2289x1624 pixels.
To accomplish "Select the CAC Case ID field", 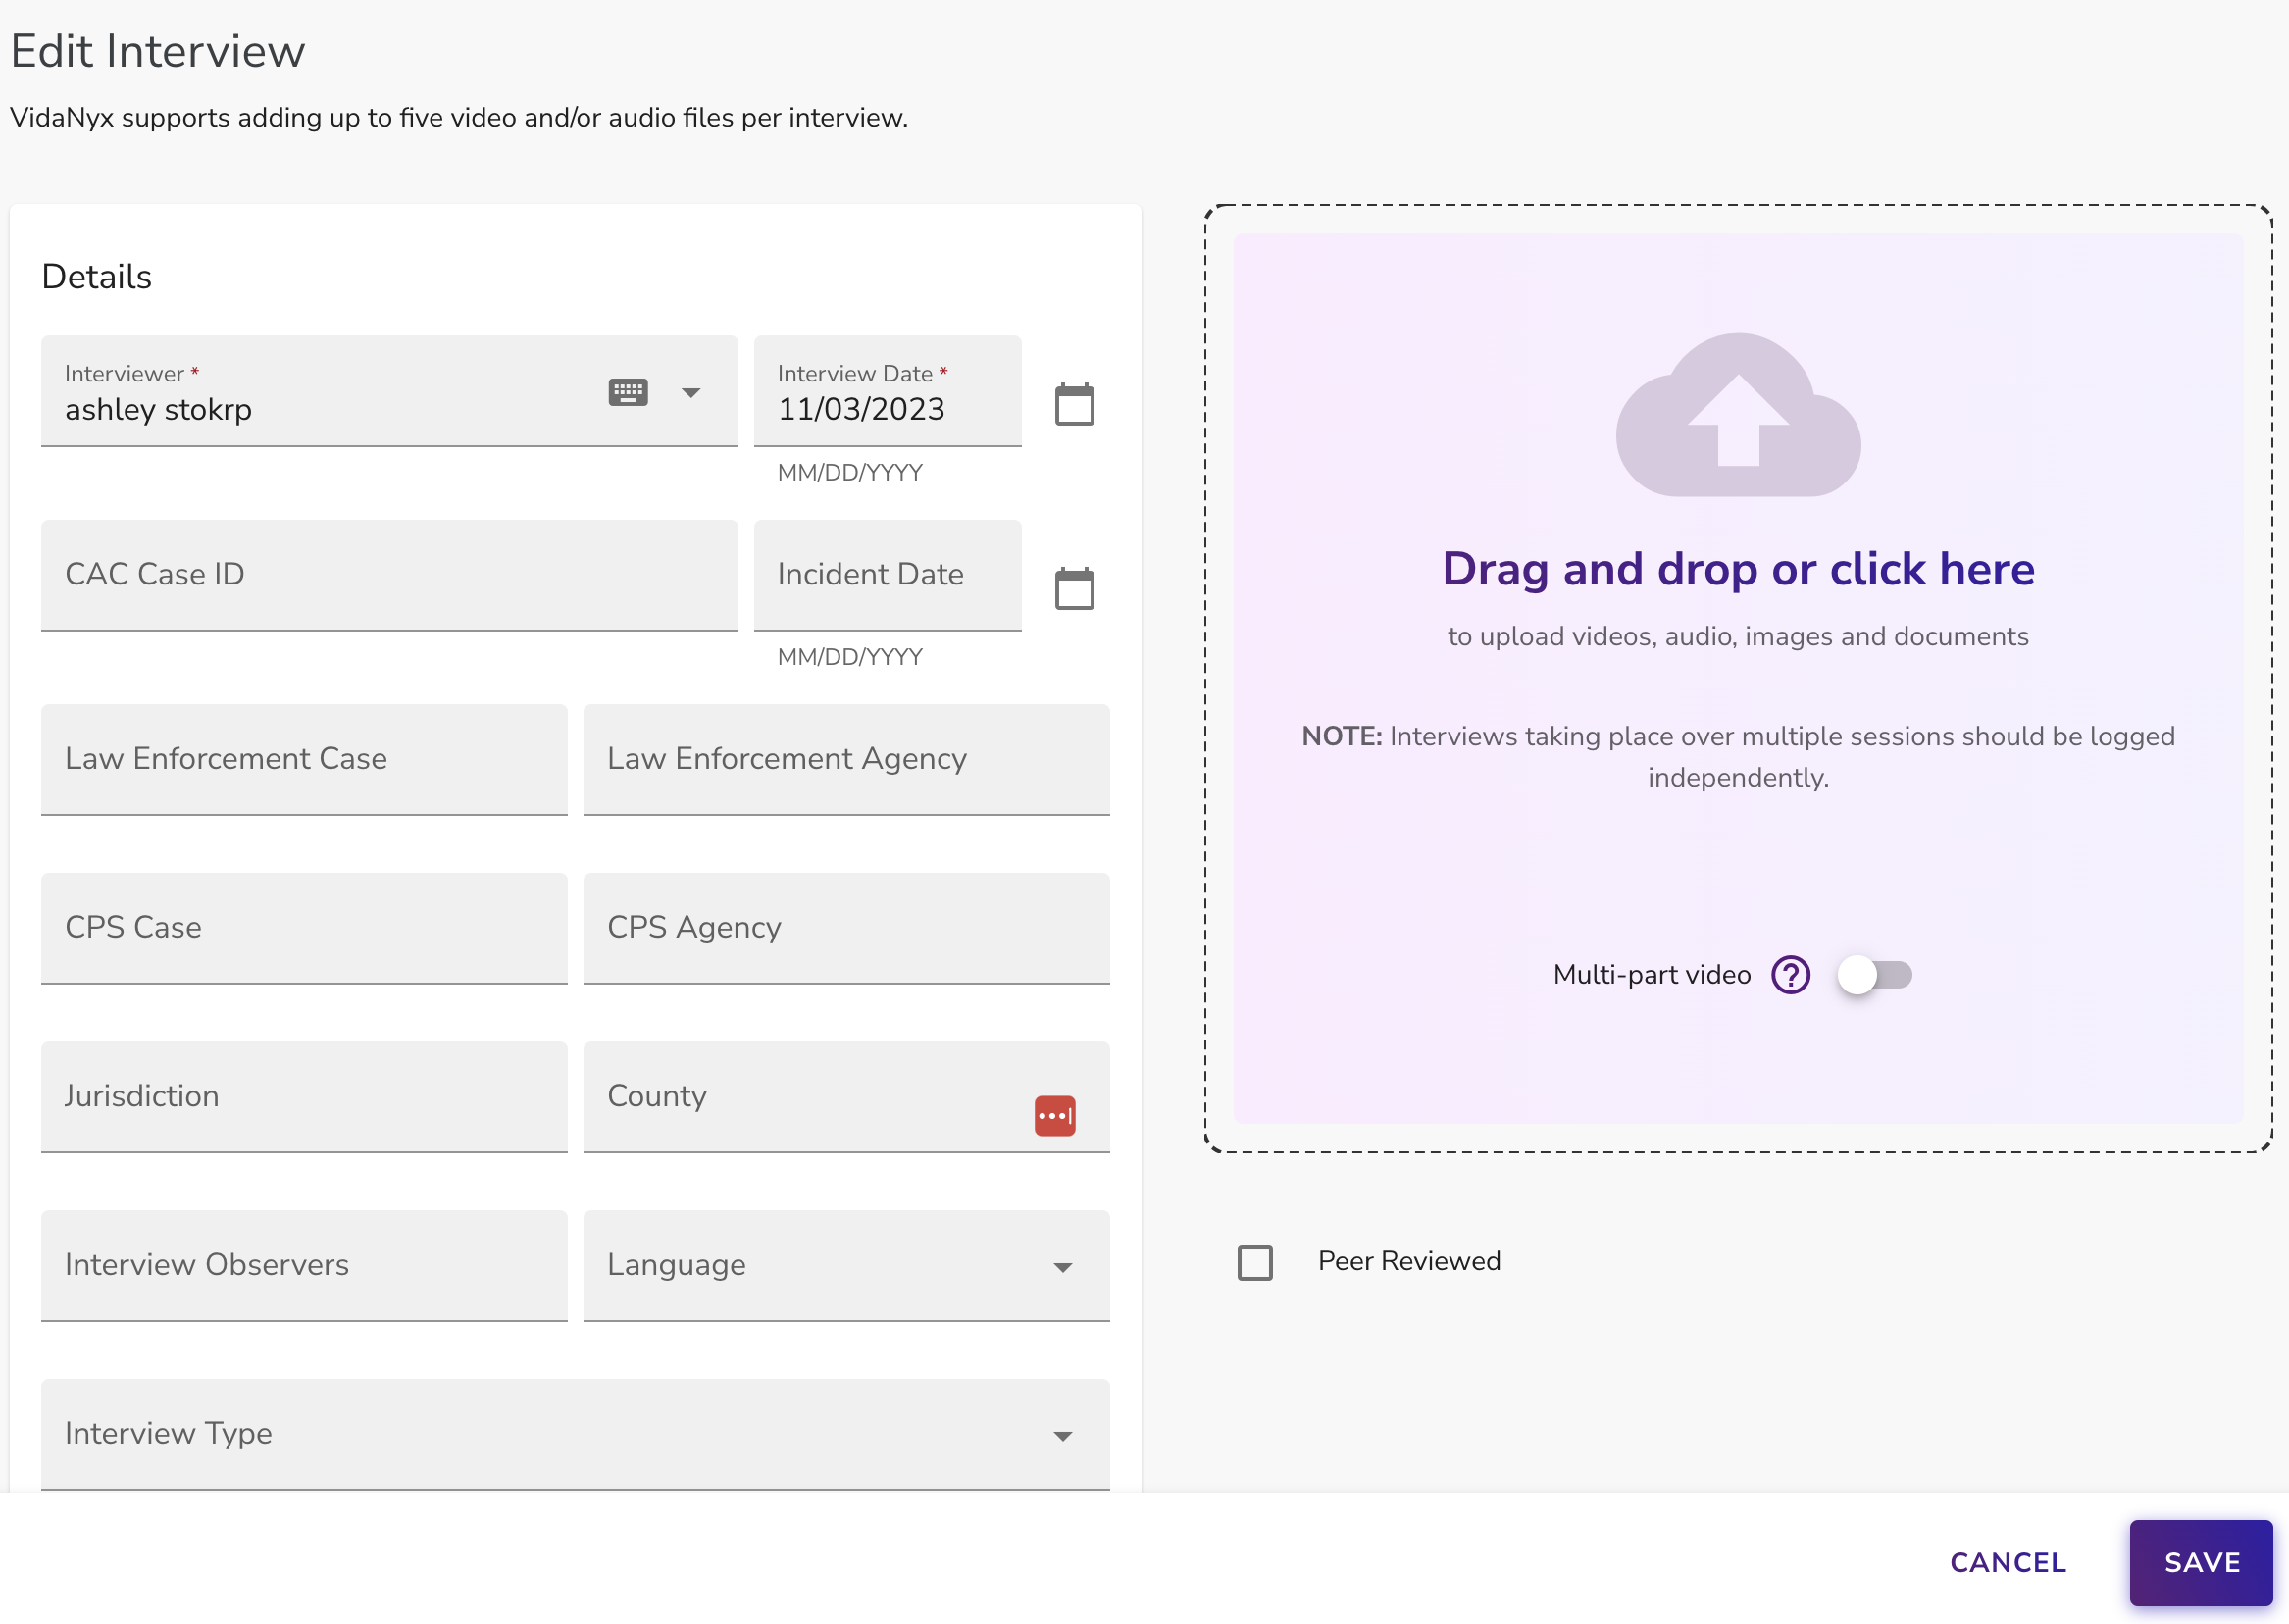I will (390, 575).
